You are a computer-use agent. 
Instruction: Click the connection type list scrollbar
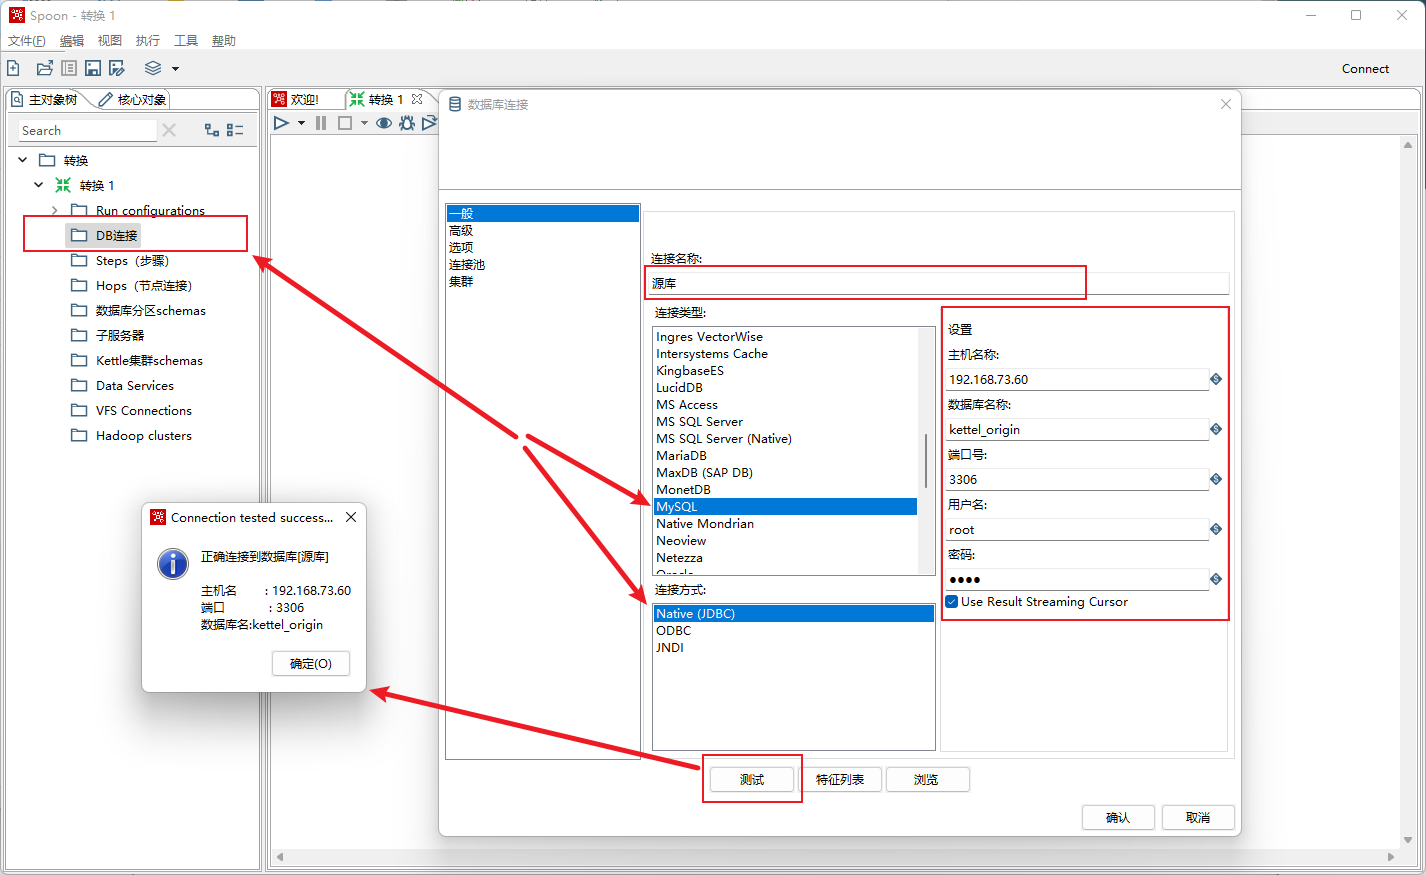[926, 460]
